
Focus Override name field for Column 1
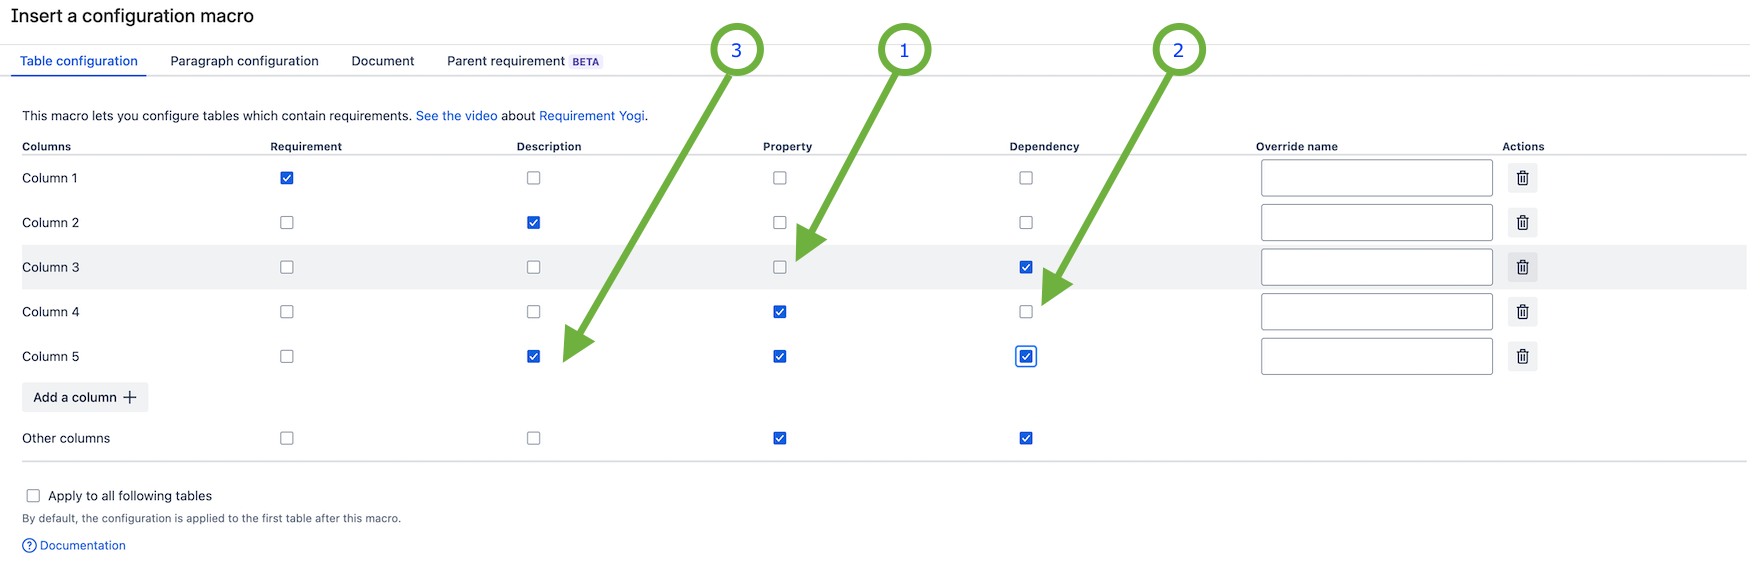1377,178
